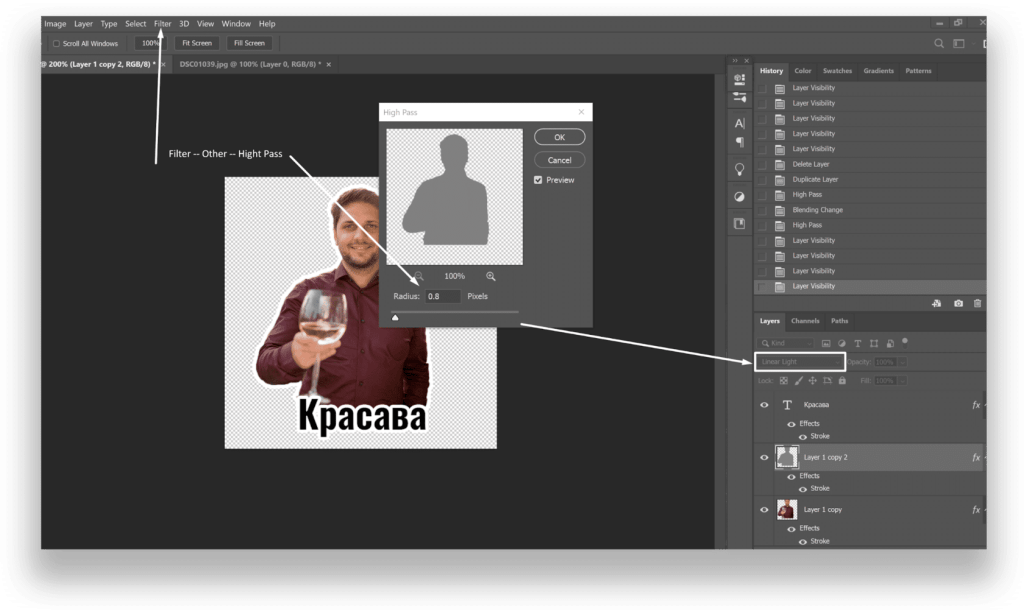Create new document from current state
Viewport: 1024px width, 614px height.
[x=937, y=303]
